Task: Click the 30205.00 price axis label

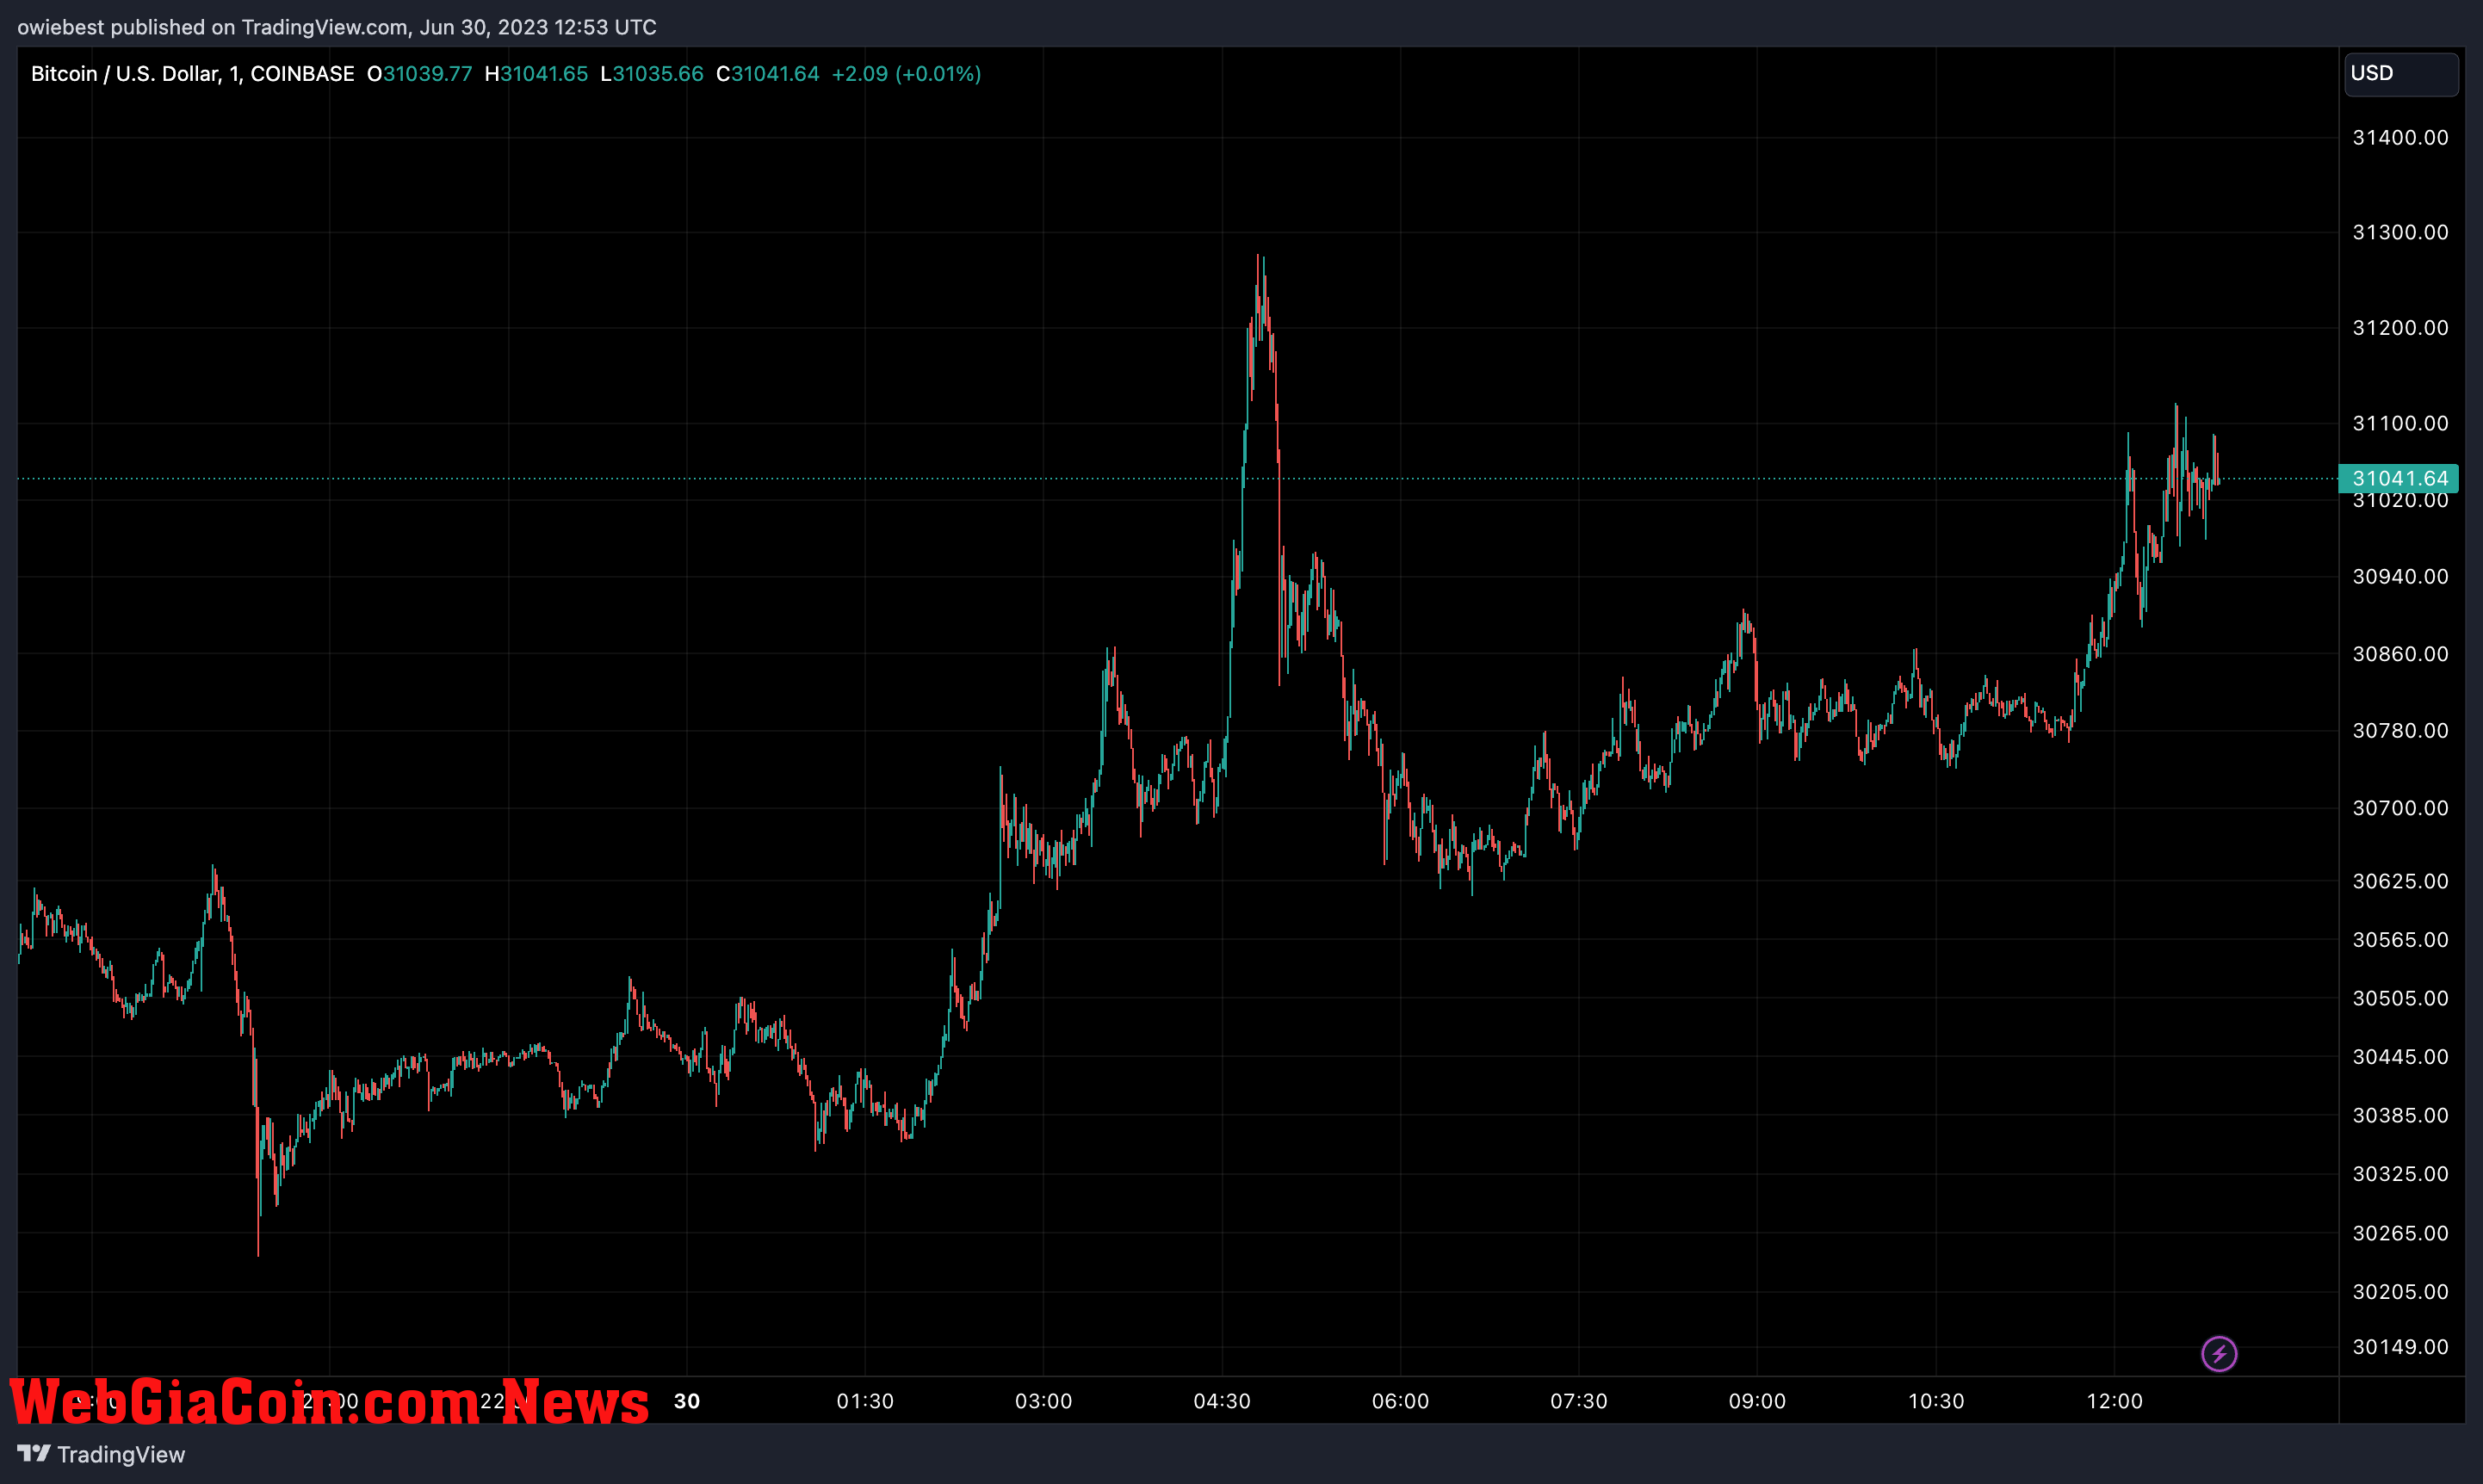Action: (2400, 1292)
